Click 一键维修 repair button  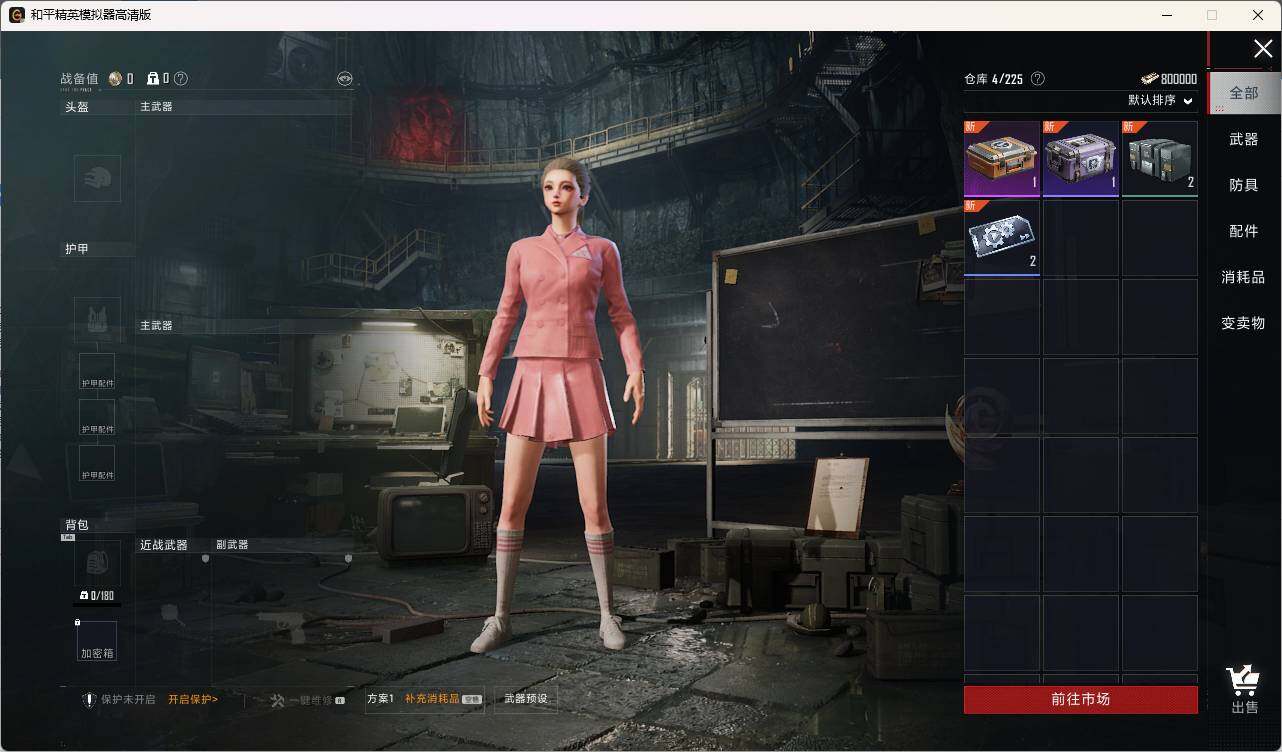pos(308,700)
